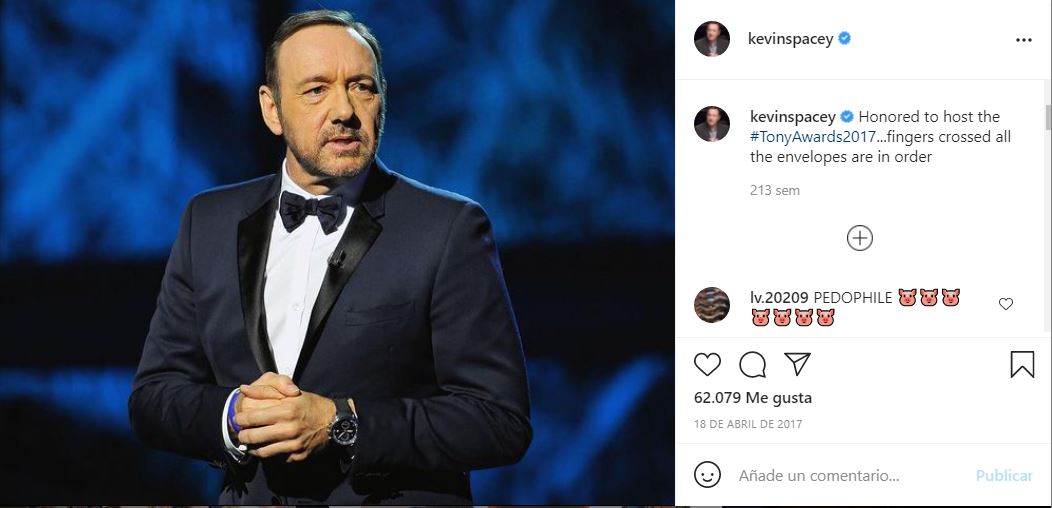Click the caption's profile avatar
This screenshot has height=508, width=1052.
tap(712, 124)
